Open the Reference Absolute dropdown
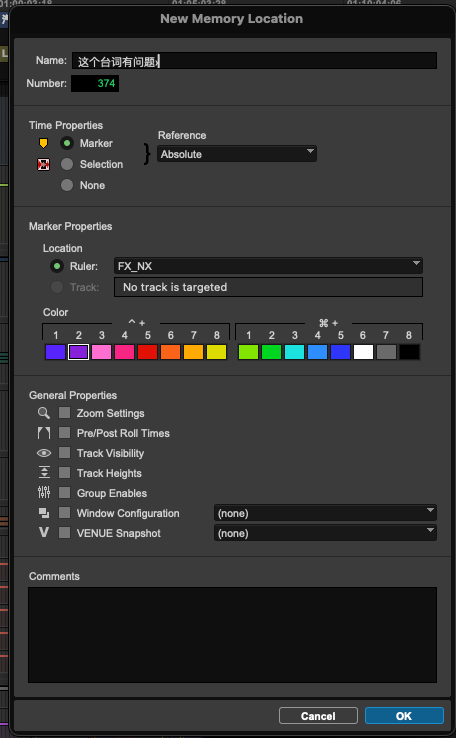Screen dimensions: 456x738 (x=237, y=154)
